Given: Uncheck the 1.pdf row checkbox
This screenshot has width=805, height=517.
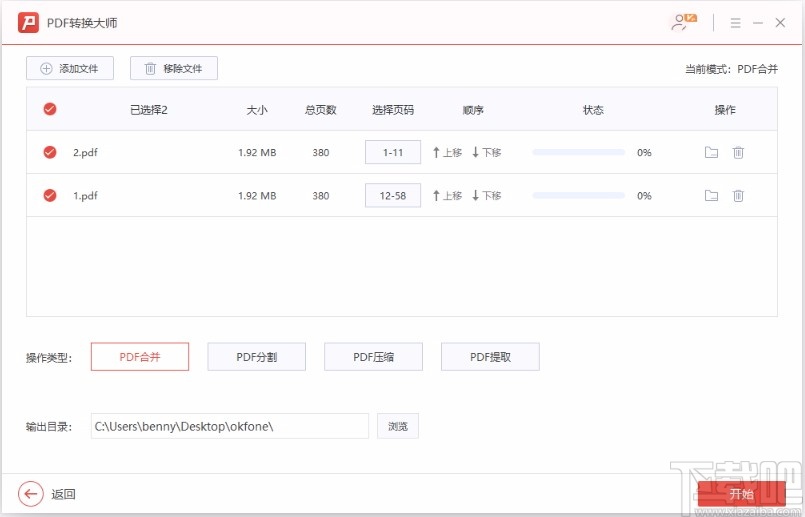Looking at the screenshot, I should (50, 196).
